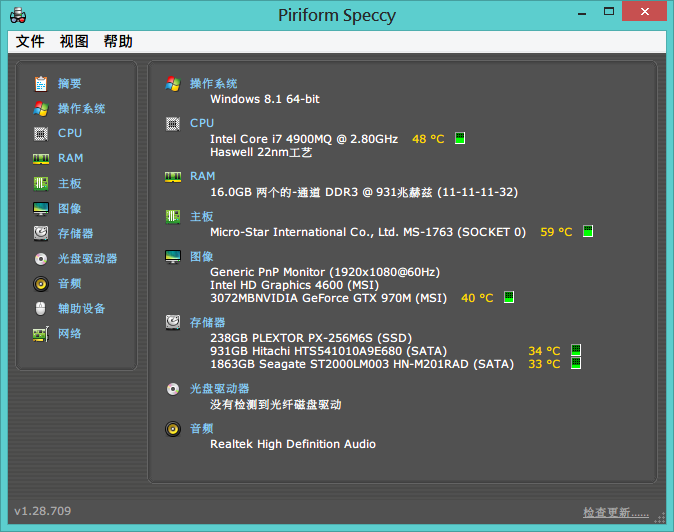The image size is (674, 532).
Task: Click the 主板 heading in summary panel
Action: point(202,217)
